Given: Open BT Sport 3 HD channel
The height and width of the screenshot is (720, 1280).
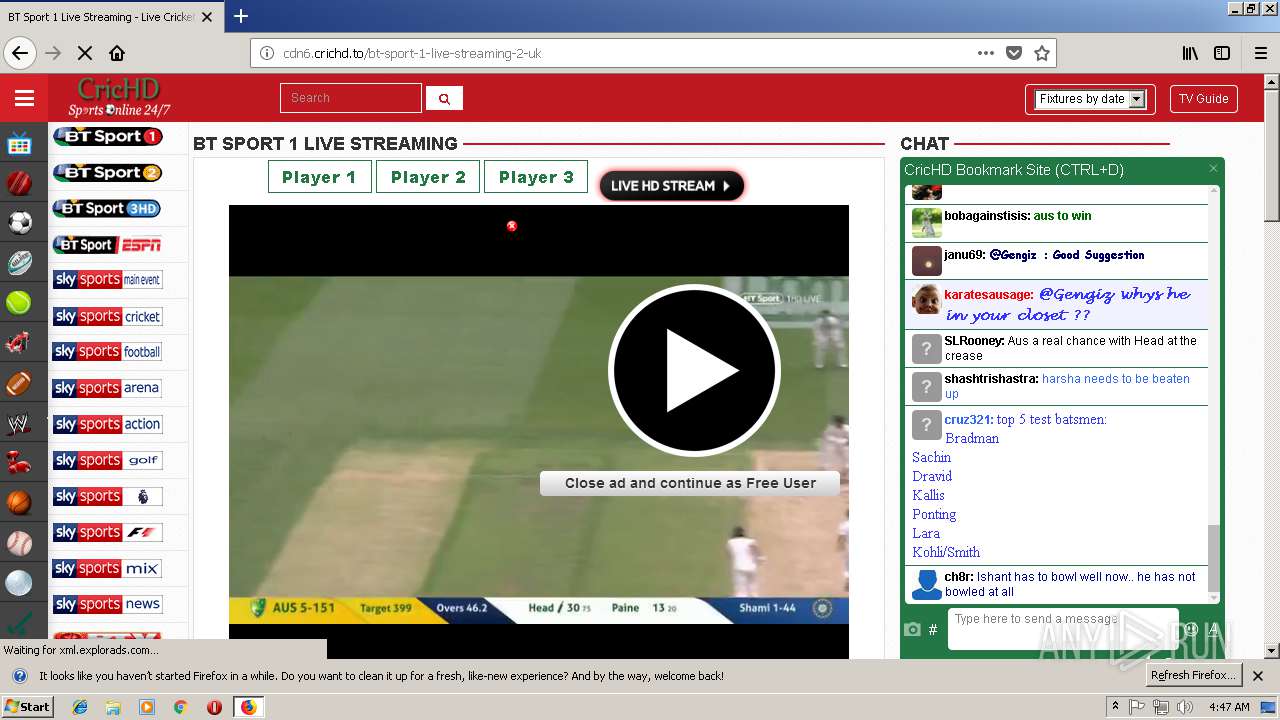Looking at the screenshot, I should (108, 208).
